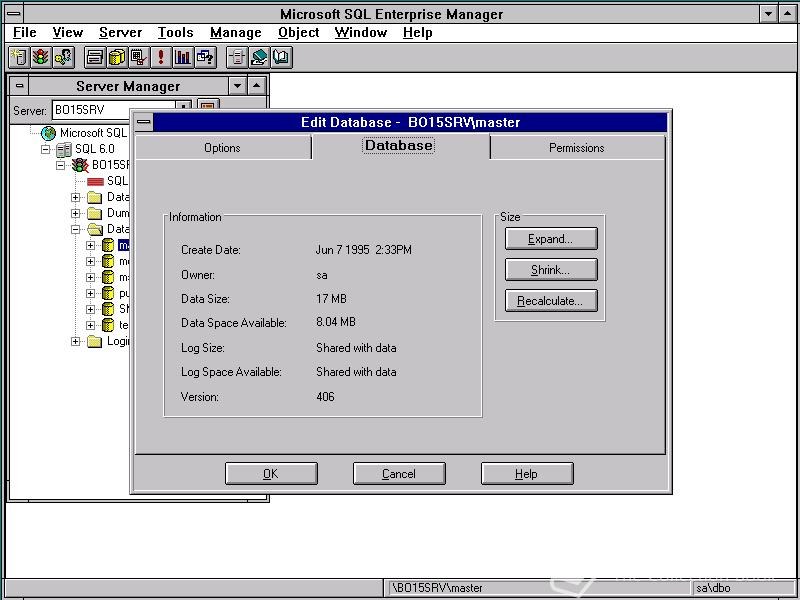The width and height of the screenshot is (800, 600).
Task: Select the red SQL Executive icon in tree
Action: [x=95, y=182]
